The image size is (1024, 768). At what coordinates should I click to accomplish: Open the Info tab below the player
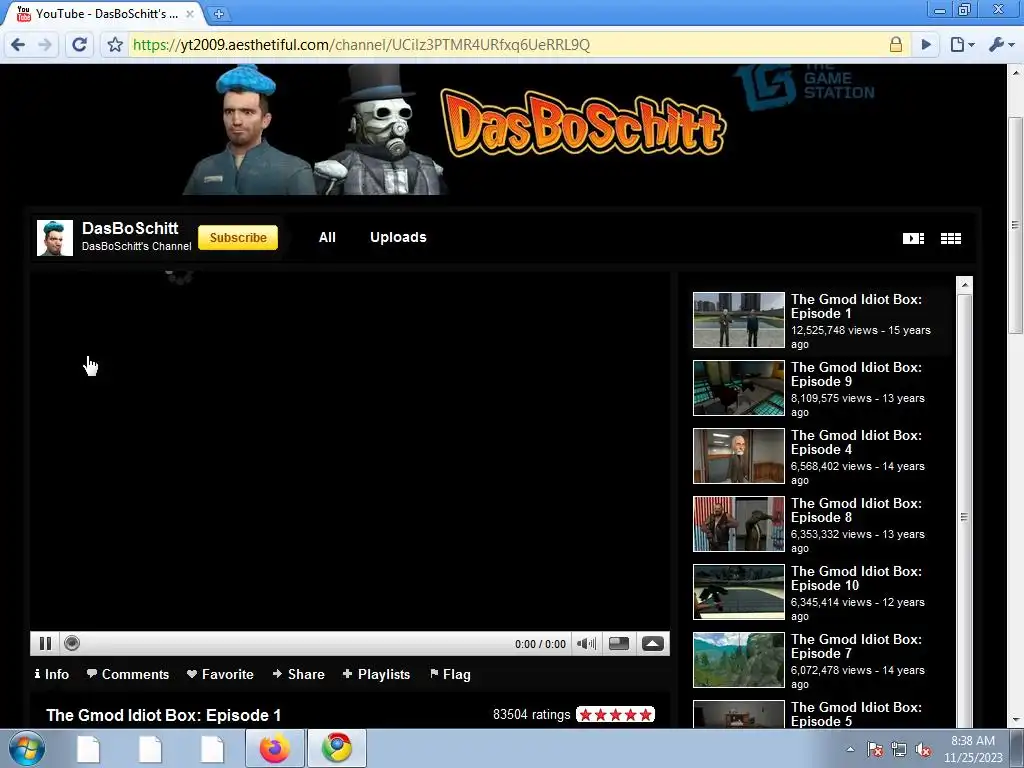point(52,674)
